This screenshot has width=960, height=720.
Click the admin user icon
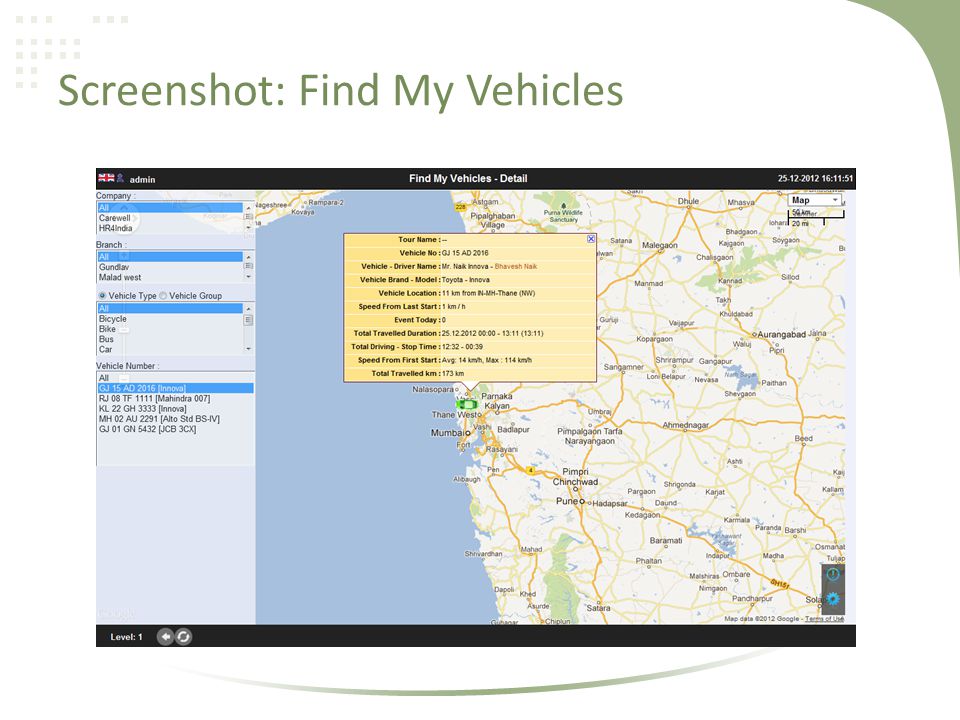click(121, 178)
